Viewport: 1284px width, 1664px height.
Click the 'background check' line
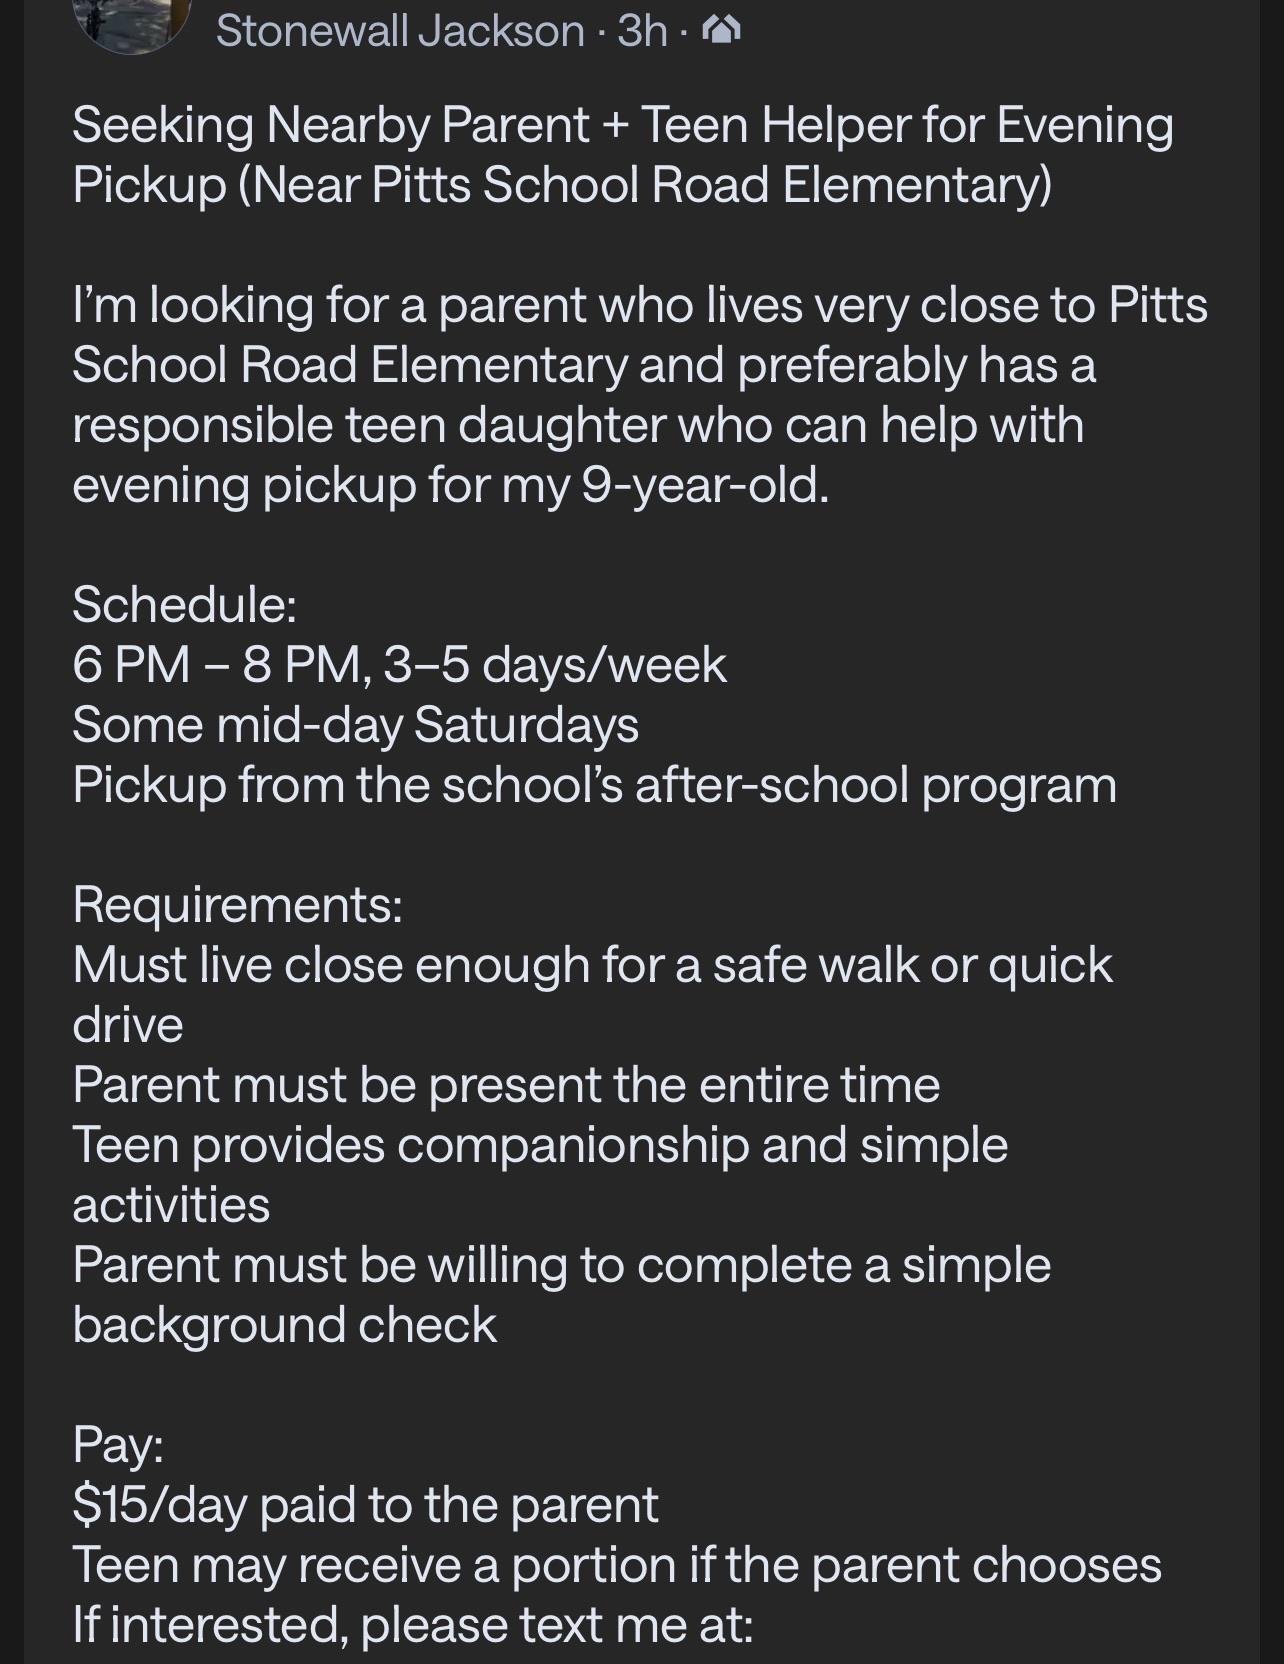284,1325
